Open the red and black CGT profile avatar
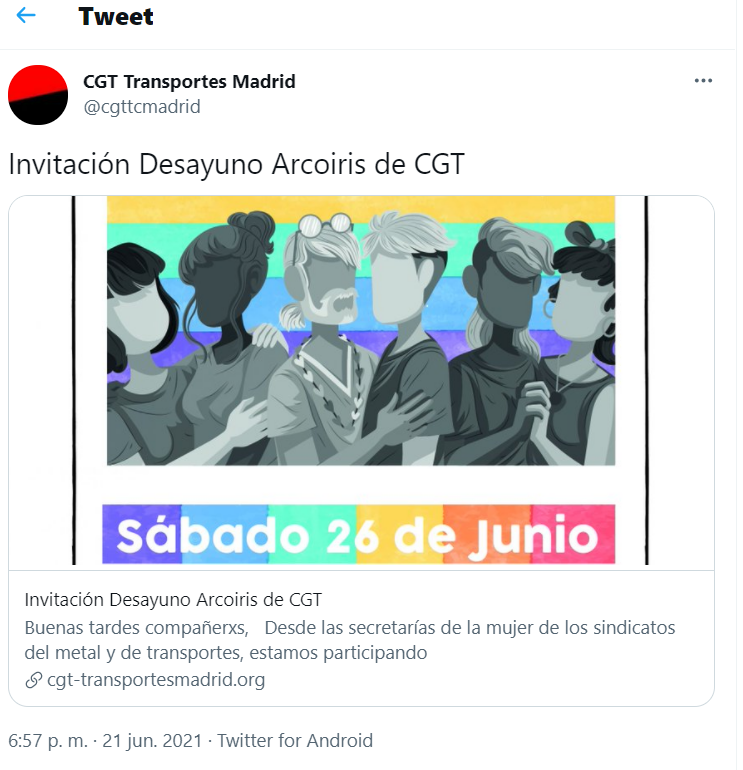Image resolution: width=743 pixels, height=770 pixels. (38, 95)
